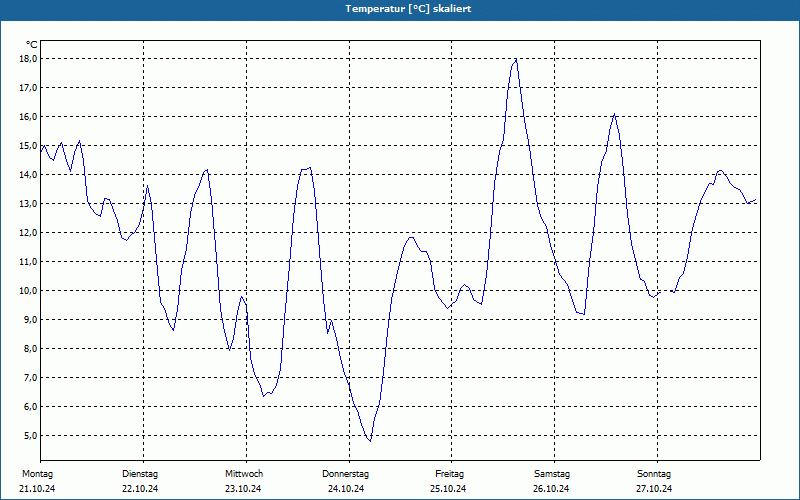Click the 14,0 axis value
The height and width of the screenshot is (500, 800).
pyautogui.click(x=28, y=174)
